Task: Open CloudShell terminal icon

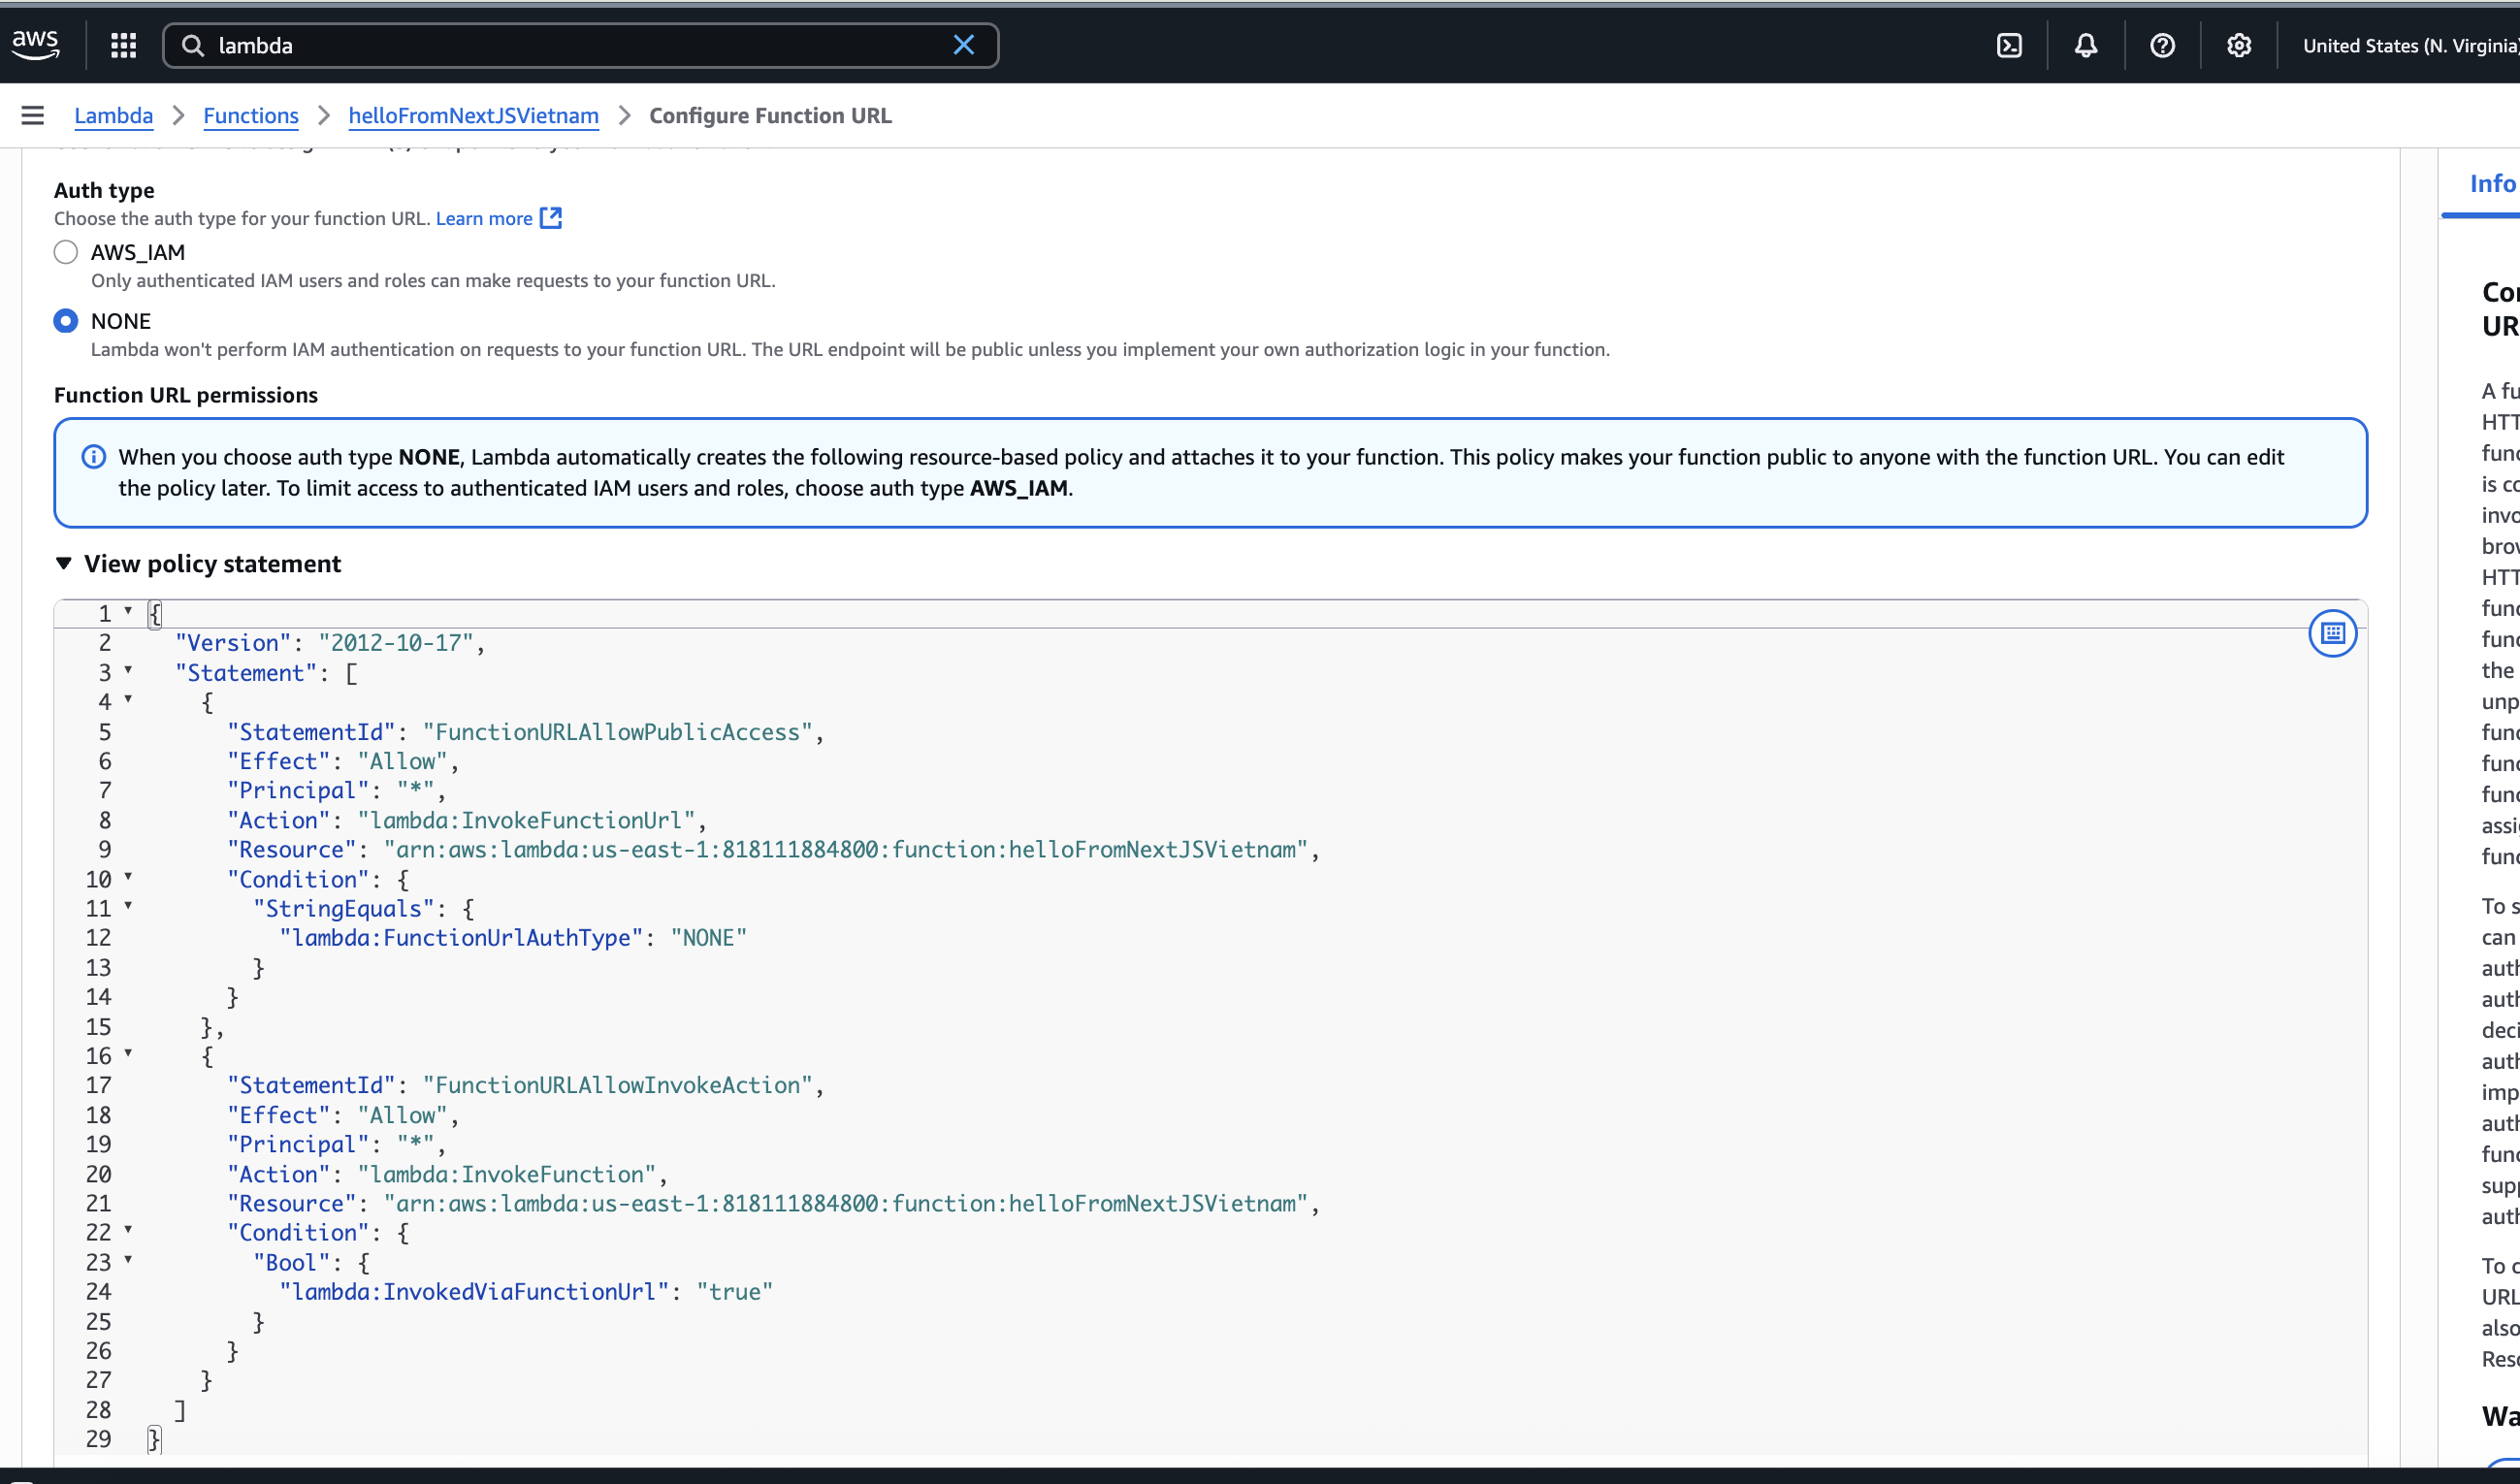Action: pyautogui.click(x=2009, y=45)
